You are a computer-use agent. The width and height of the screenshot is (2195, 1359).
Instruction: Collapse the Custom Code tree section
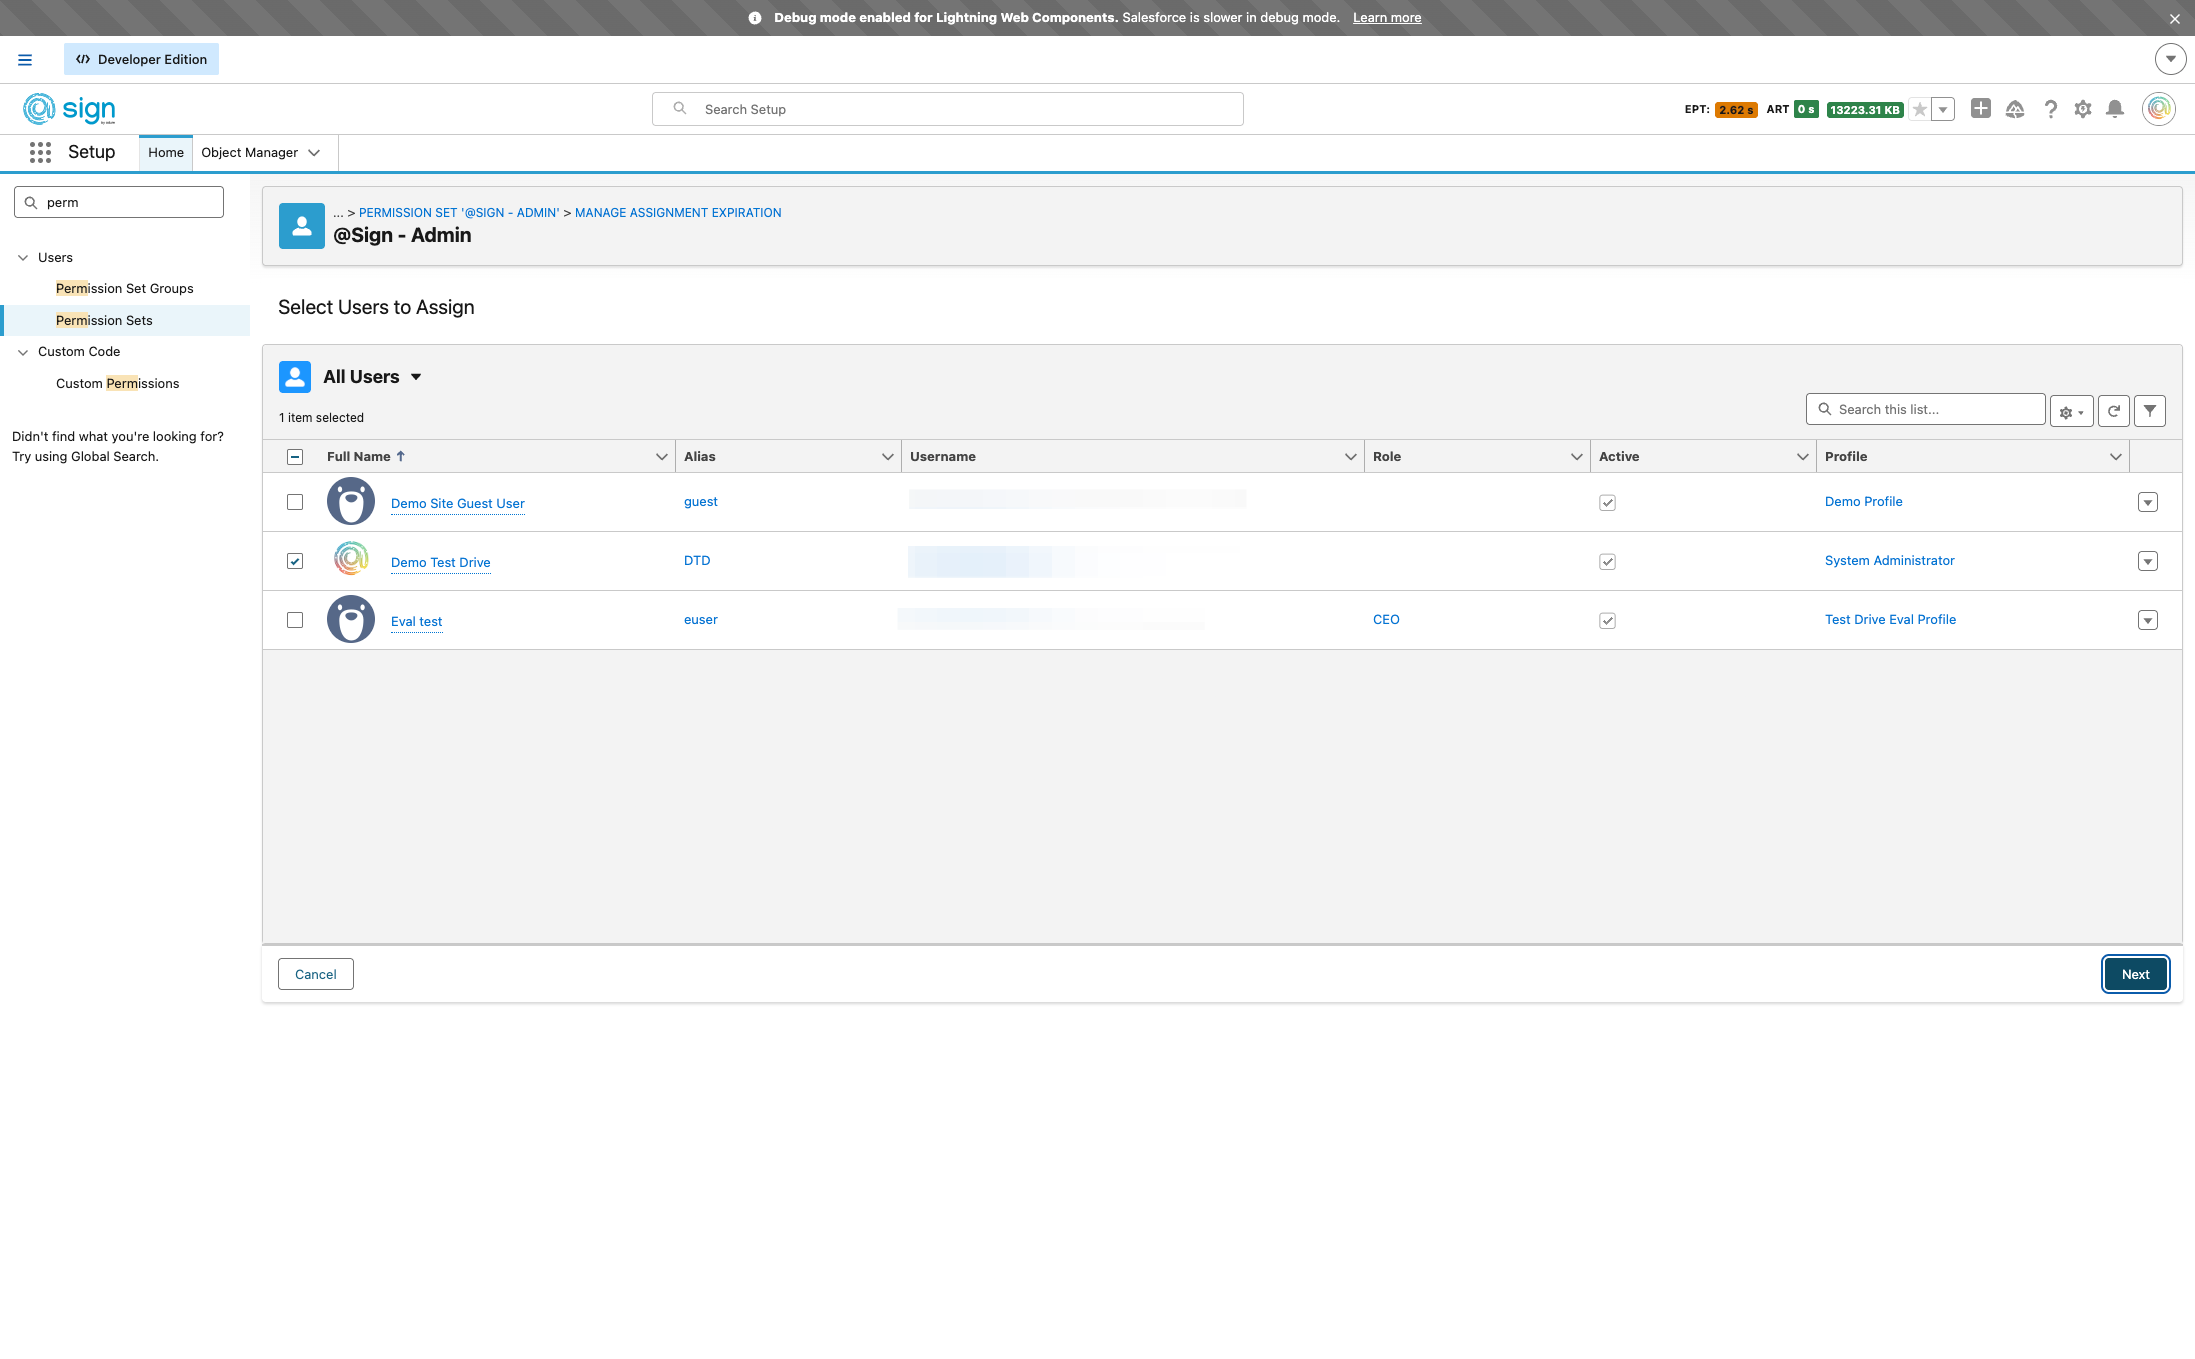click(x=23, y=352)
